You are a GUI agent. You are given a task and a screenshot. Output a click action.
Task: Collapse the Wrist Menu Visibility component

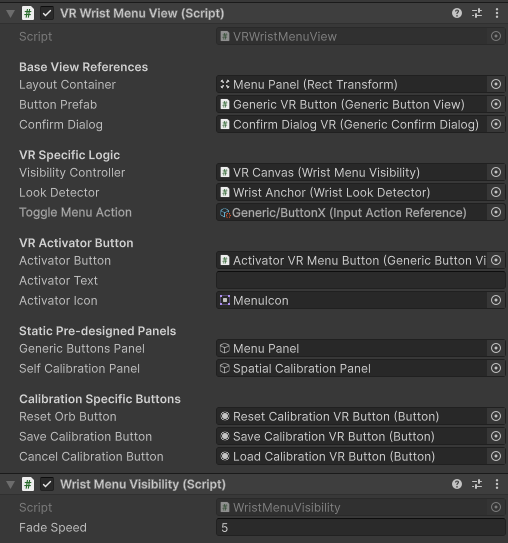coord(11,484)
